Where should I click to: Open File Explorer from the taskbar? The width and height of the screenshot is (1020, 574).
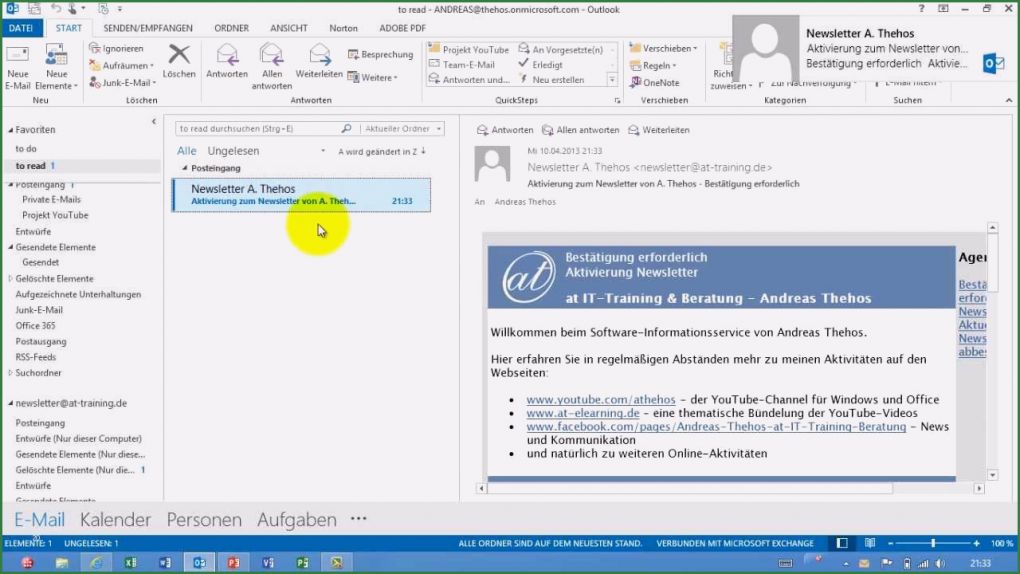62,563
